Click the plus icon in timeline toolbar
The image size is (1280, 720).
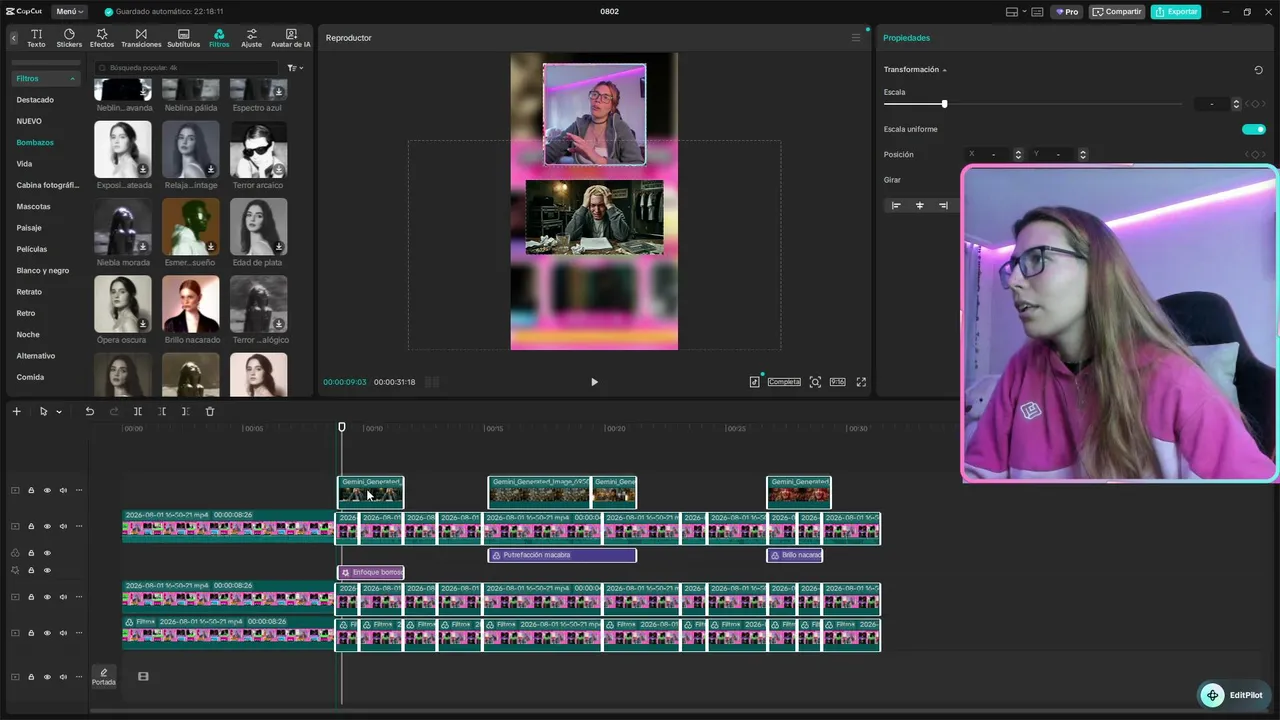click(16, 411)
